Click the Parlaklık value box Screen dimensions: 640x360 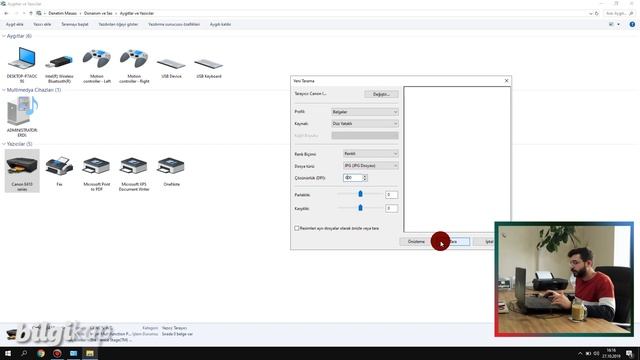(391, 195)
